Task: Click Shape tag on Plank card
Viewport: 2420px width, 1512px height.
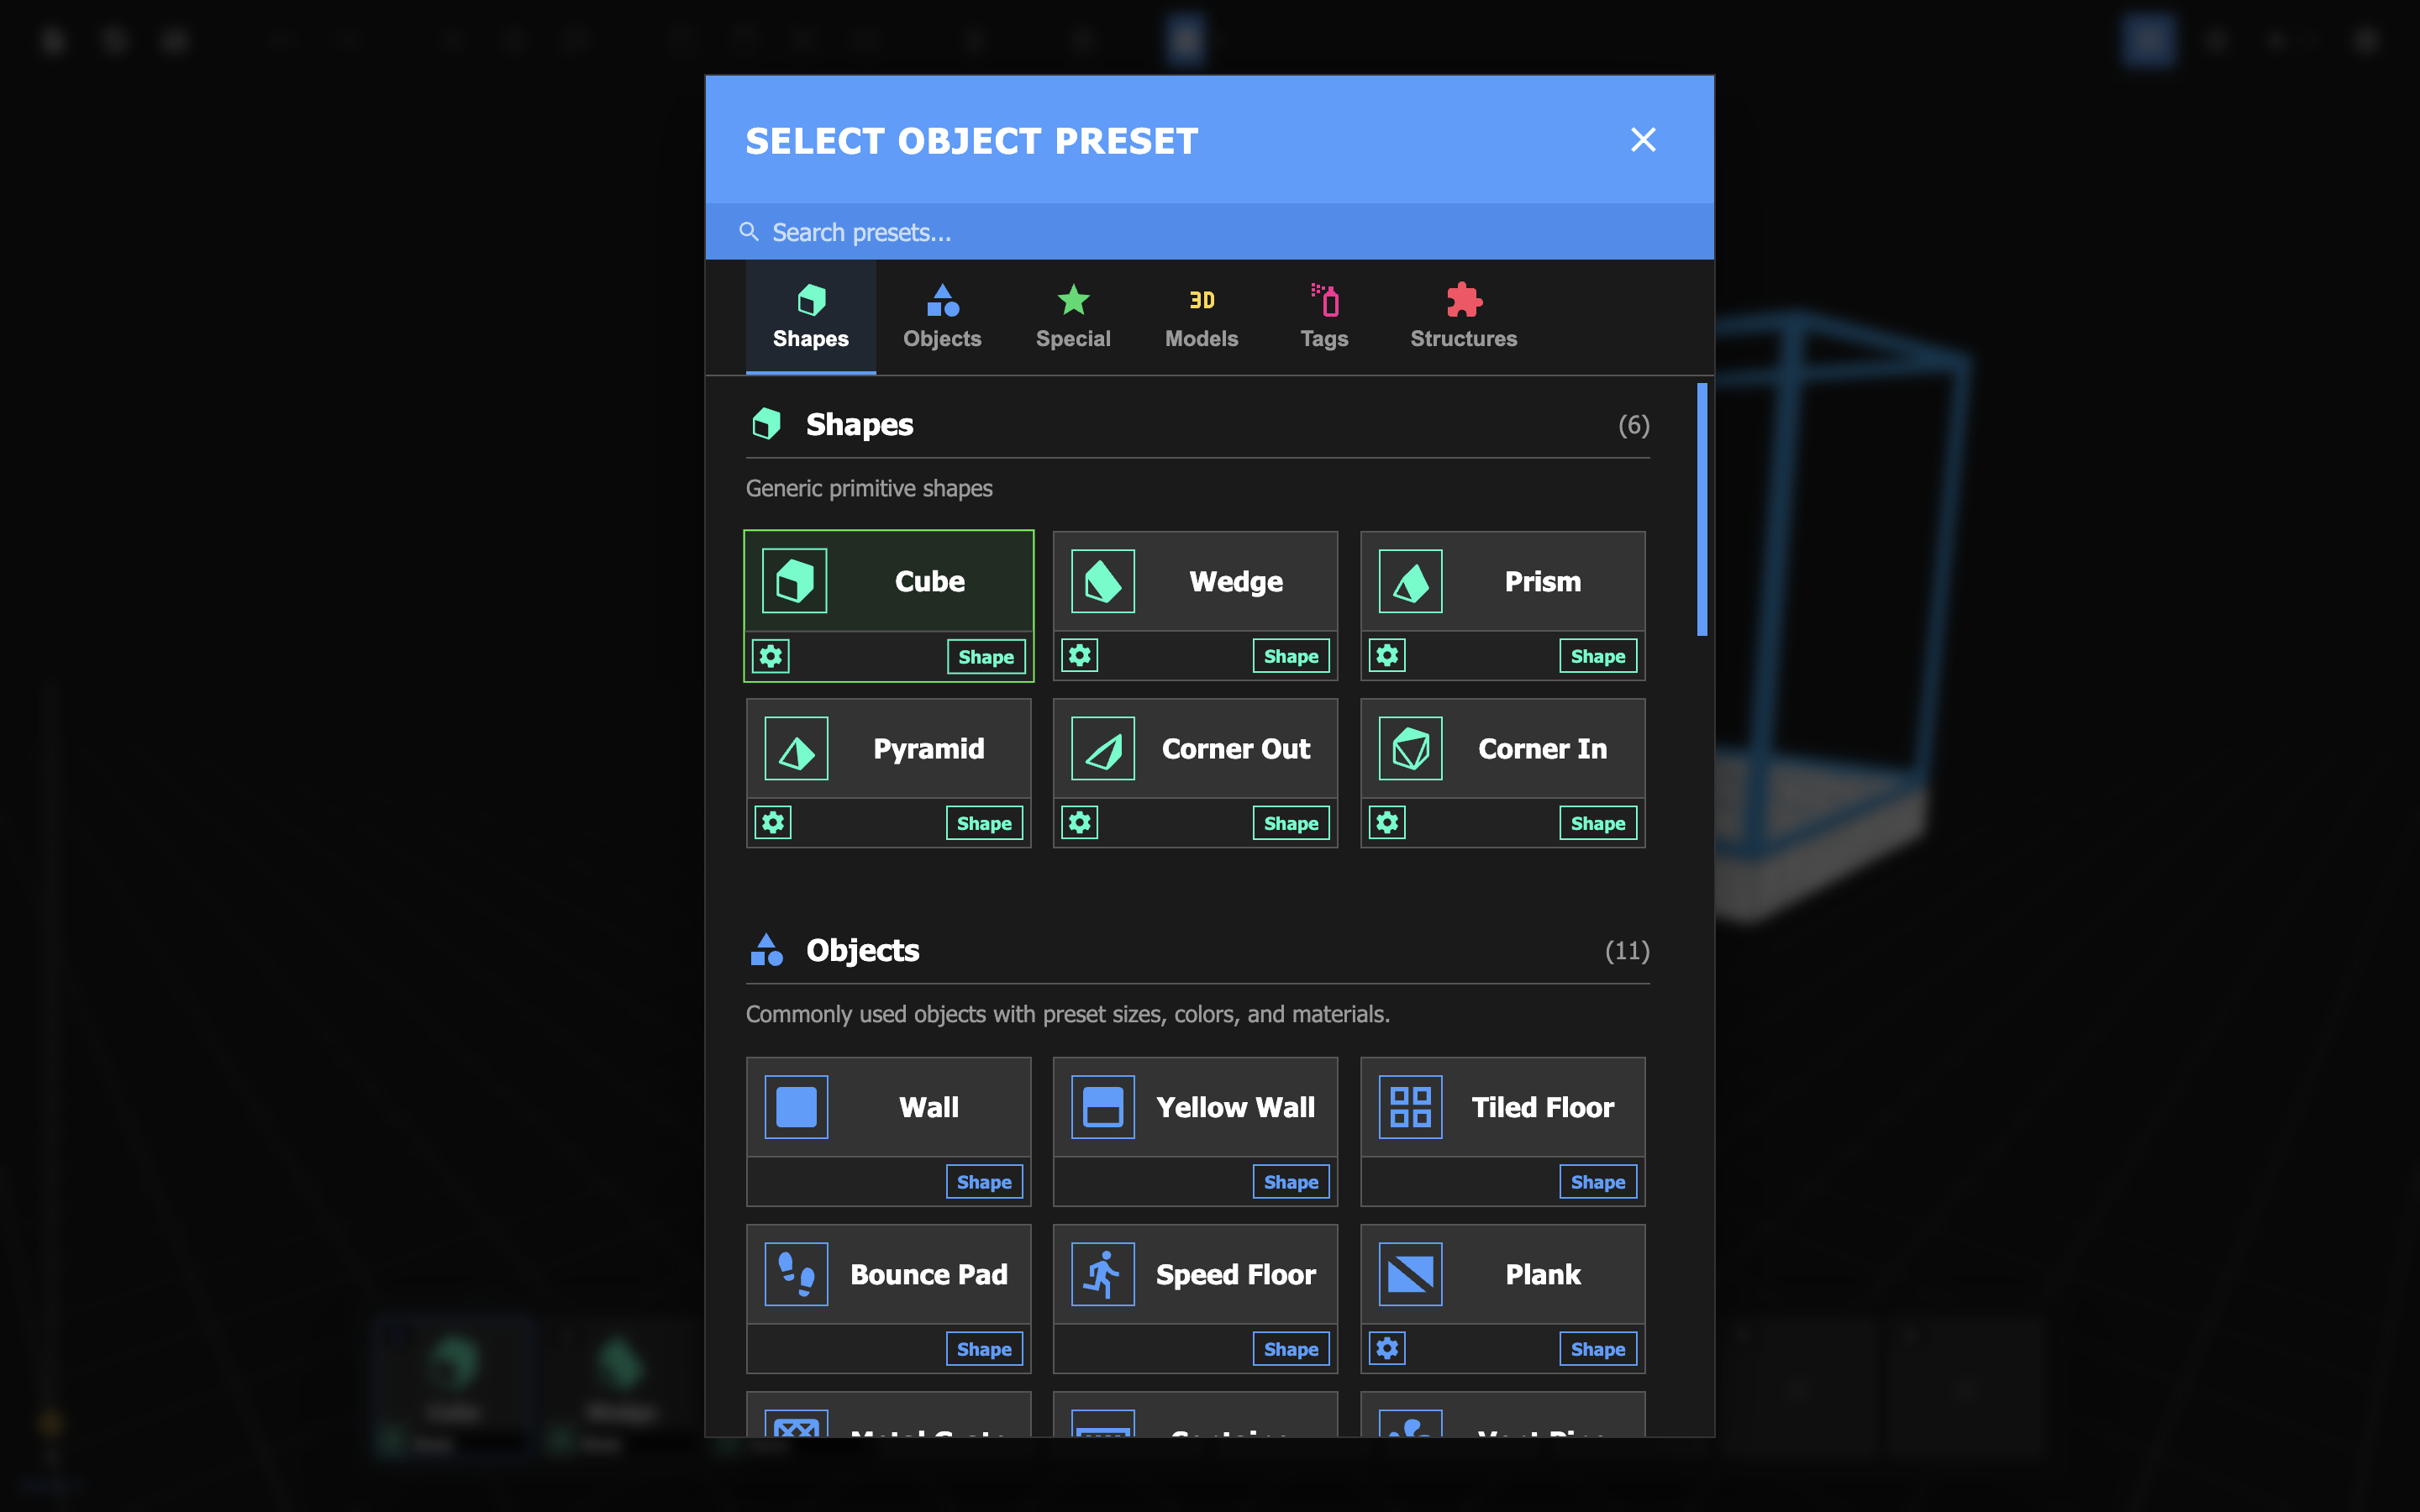Action: click(x=1598, y=1349)
